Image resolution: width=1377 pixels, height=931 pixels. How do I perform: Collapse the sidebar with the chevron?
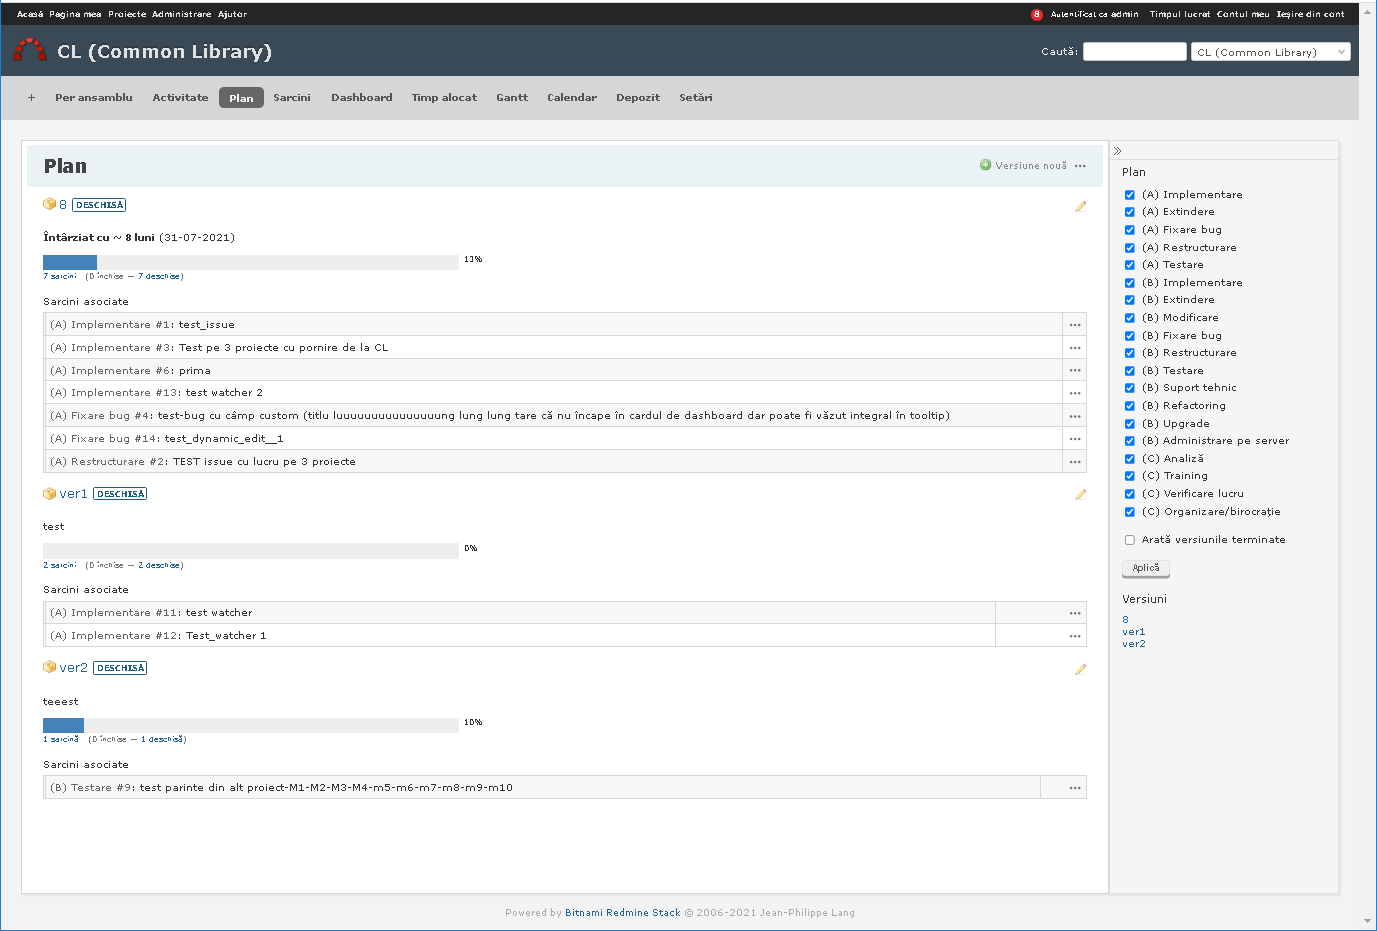click(x=1117, y=150)
